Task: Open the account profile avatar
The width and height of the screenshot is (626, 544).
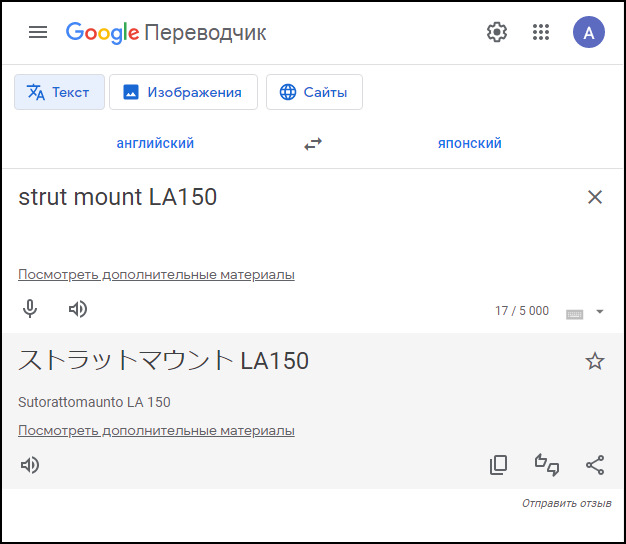Action: pyautogui.click(x=589, y=32)
